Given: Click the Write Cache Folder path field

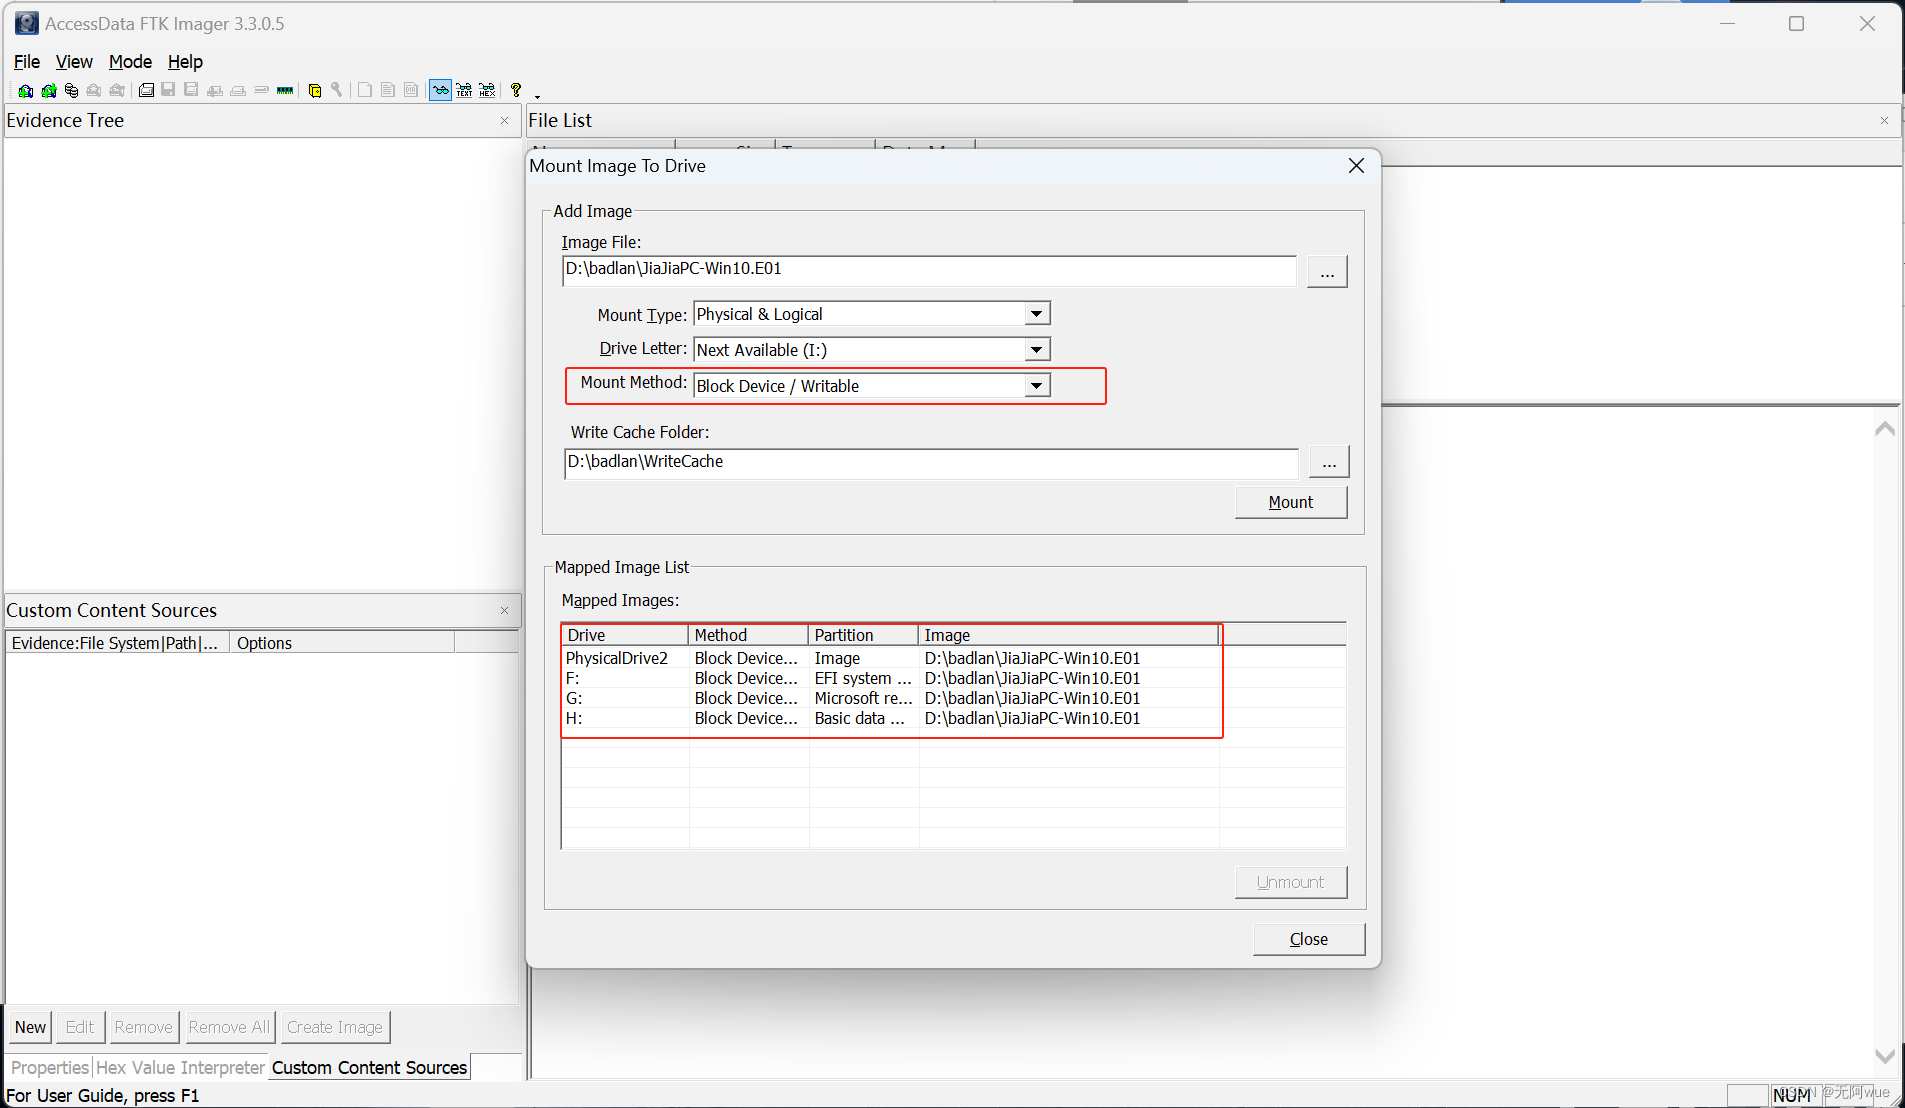Looking at the screenshot, I should 931,463.
